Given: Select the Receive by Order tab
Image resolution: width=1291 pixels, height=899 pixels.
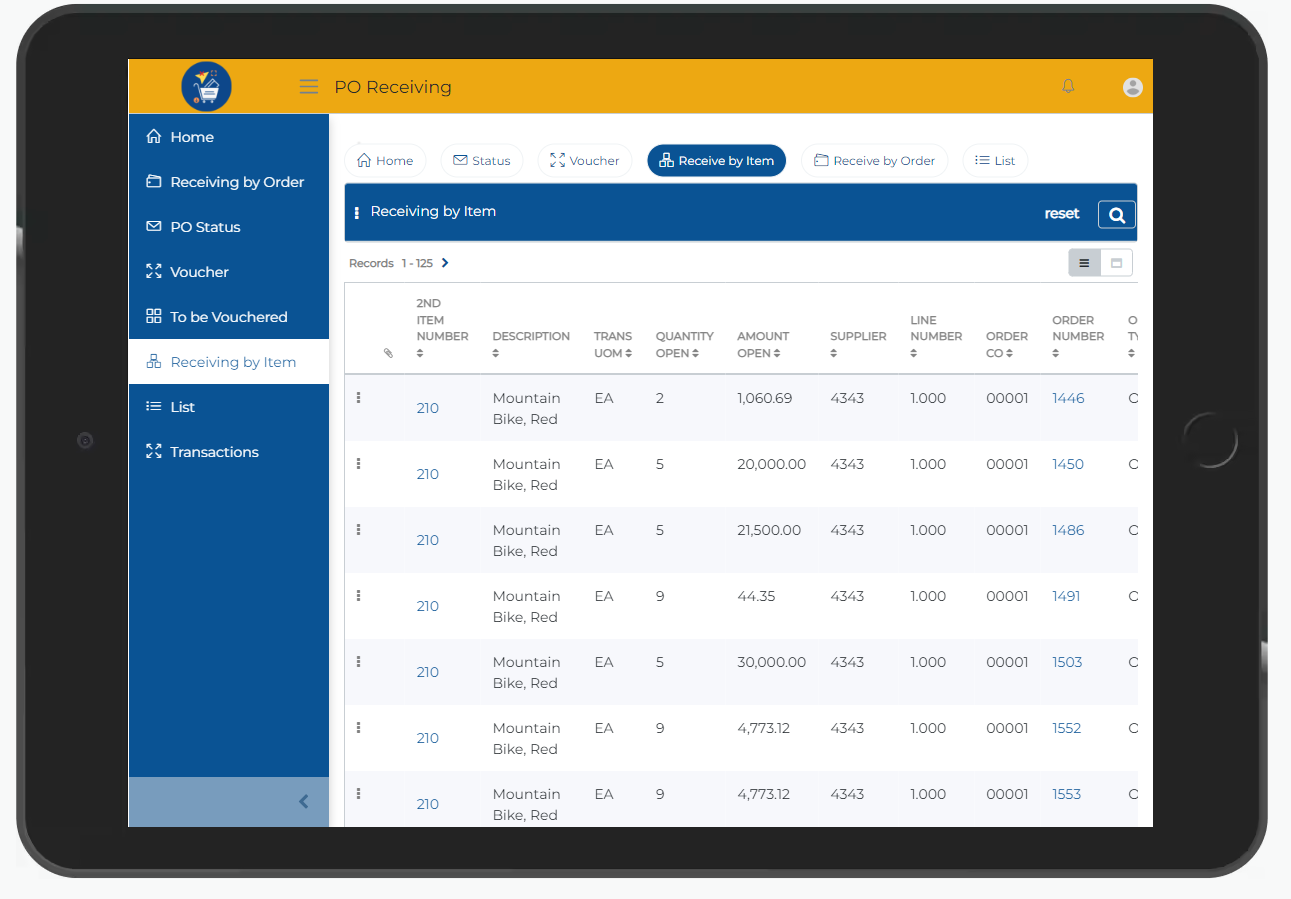Looking at the screenshot, I should [874, 161].
